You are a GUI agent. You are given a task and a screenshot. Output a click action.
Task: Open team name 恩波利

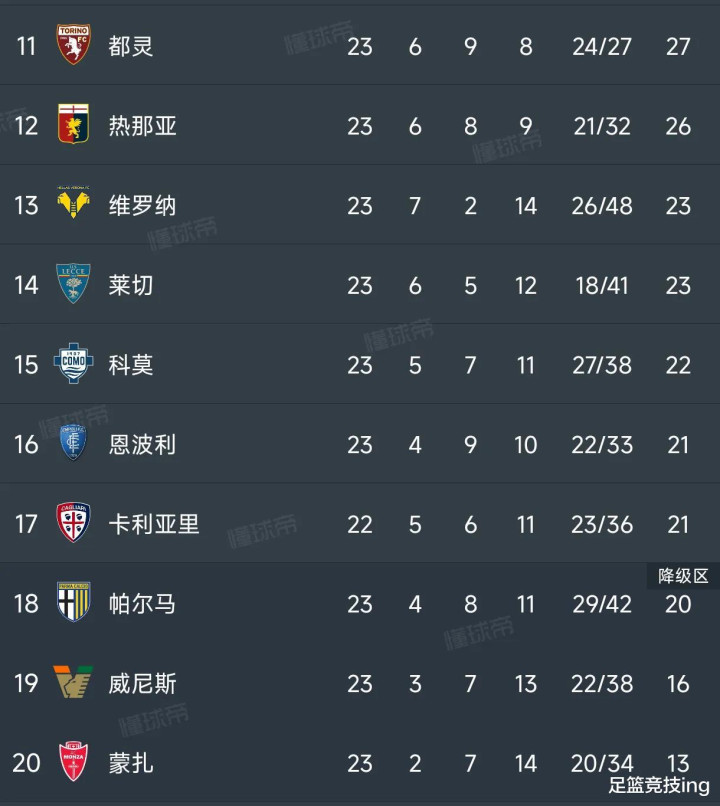coord(142,445)
